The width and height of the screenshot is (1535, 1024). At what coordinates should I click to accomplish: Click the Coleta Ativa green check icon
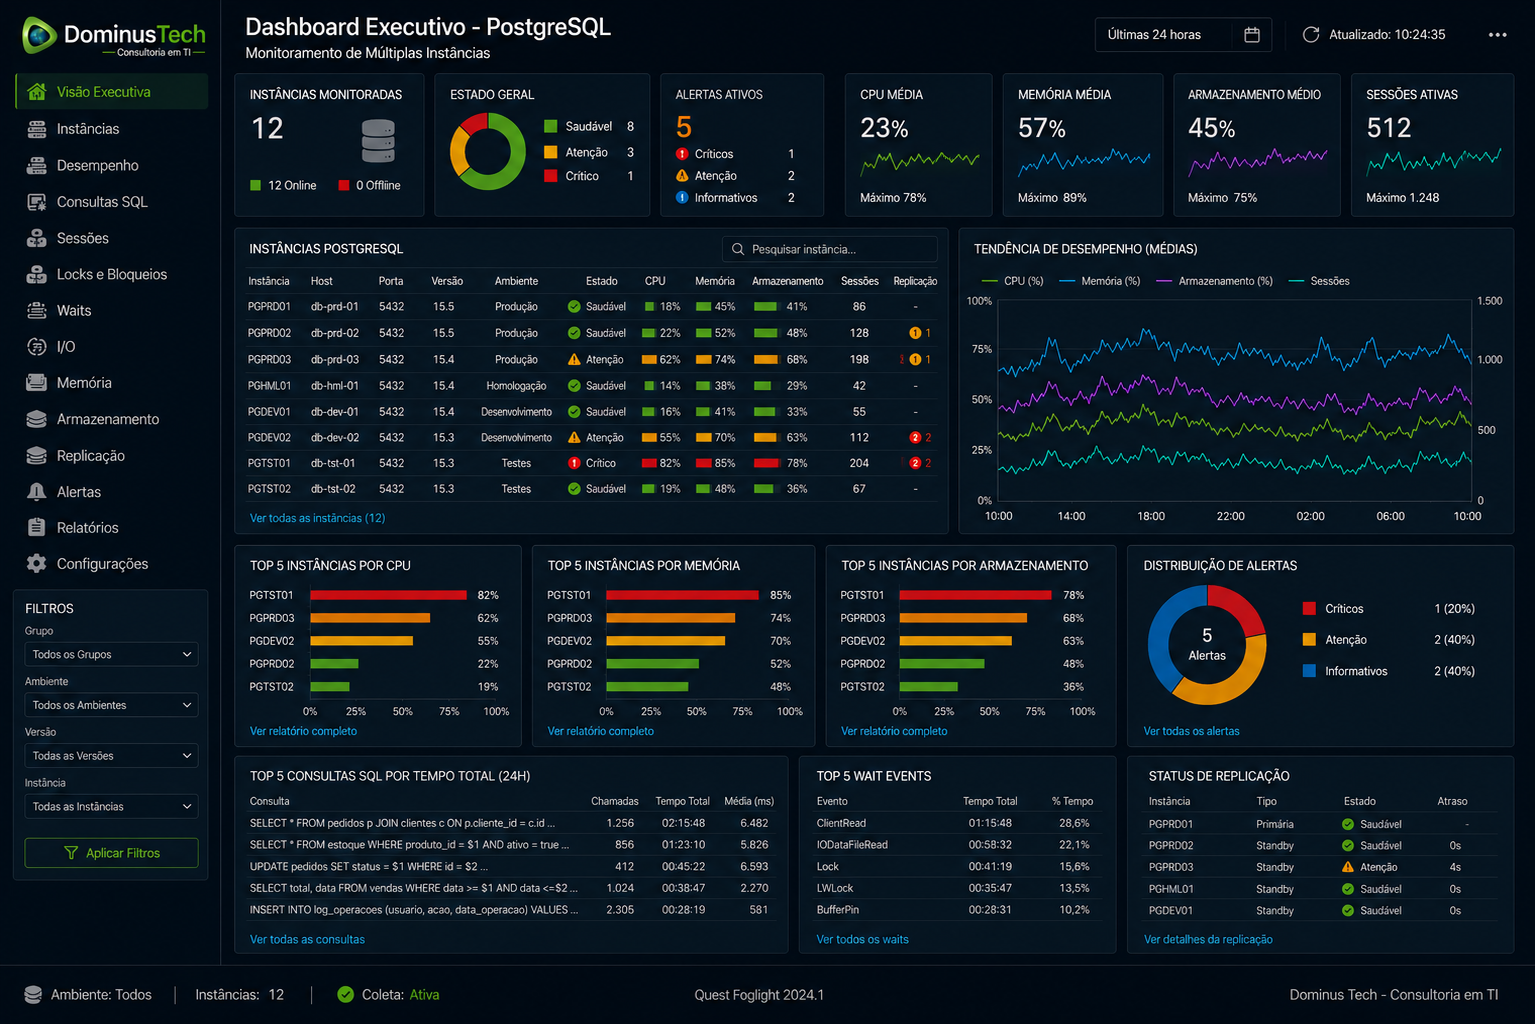point(346,995)
